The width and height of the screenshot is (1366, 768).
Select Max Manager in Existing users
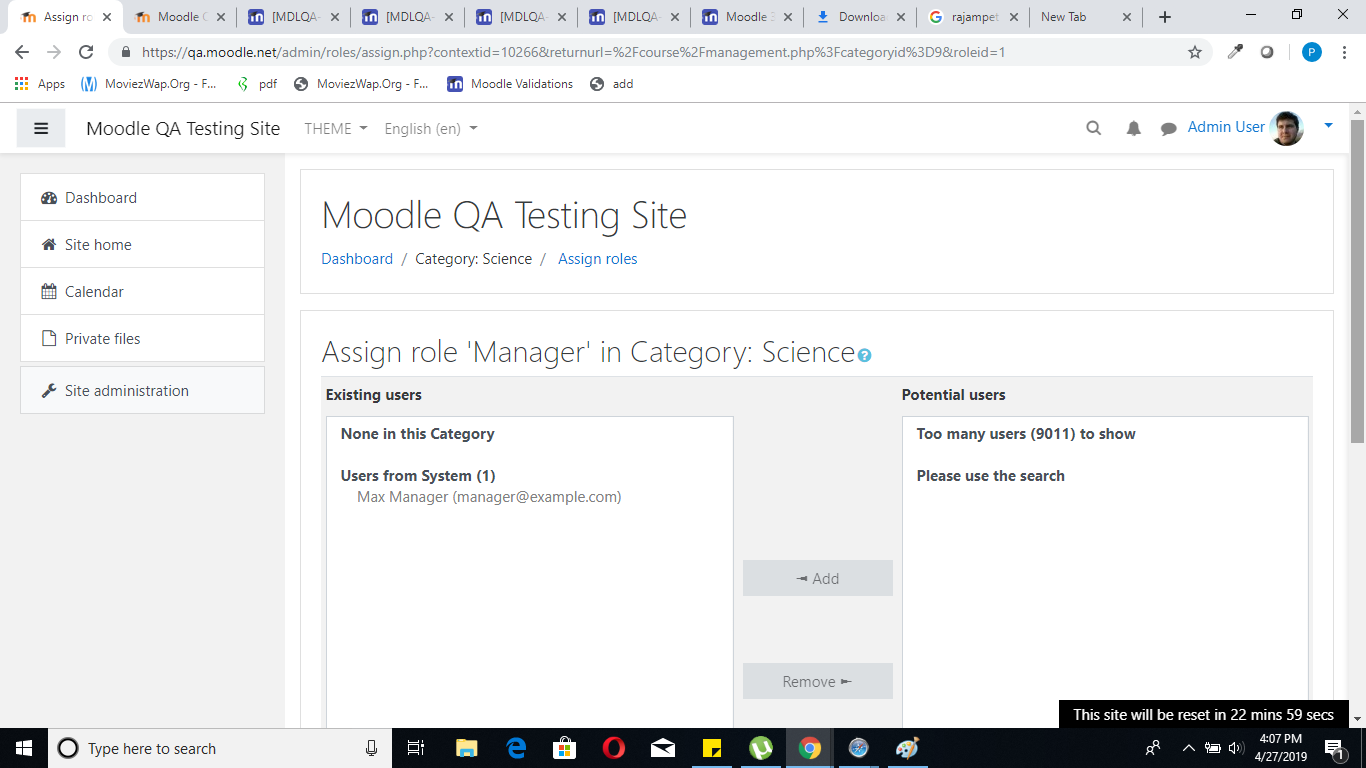489,496
